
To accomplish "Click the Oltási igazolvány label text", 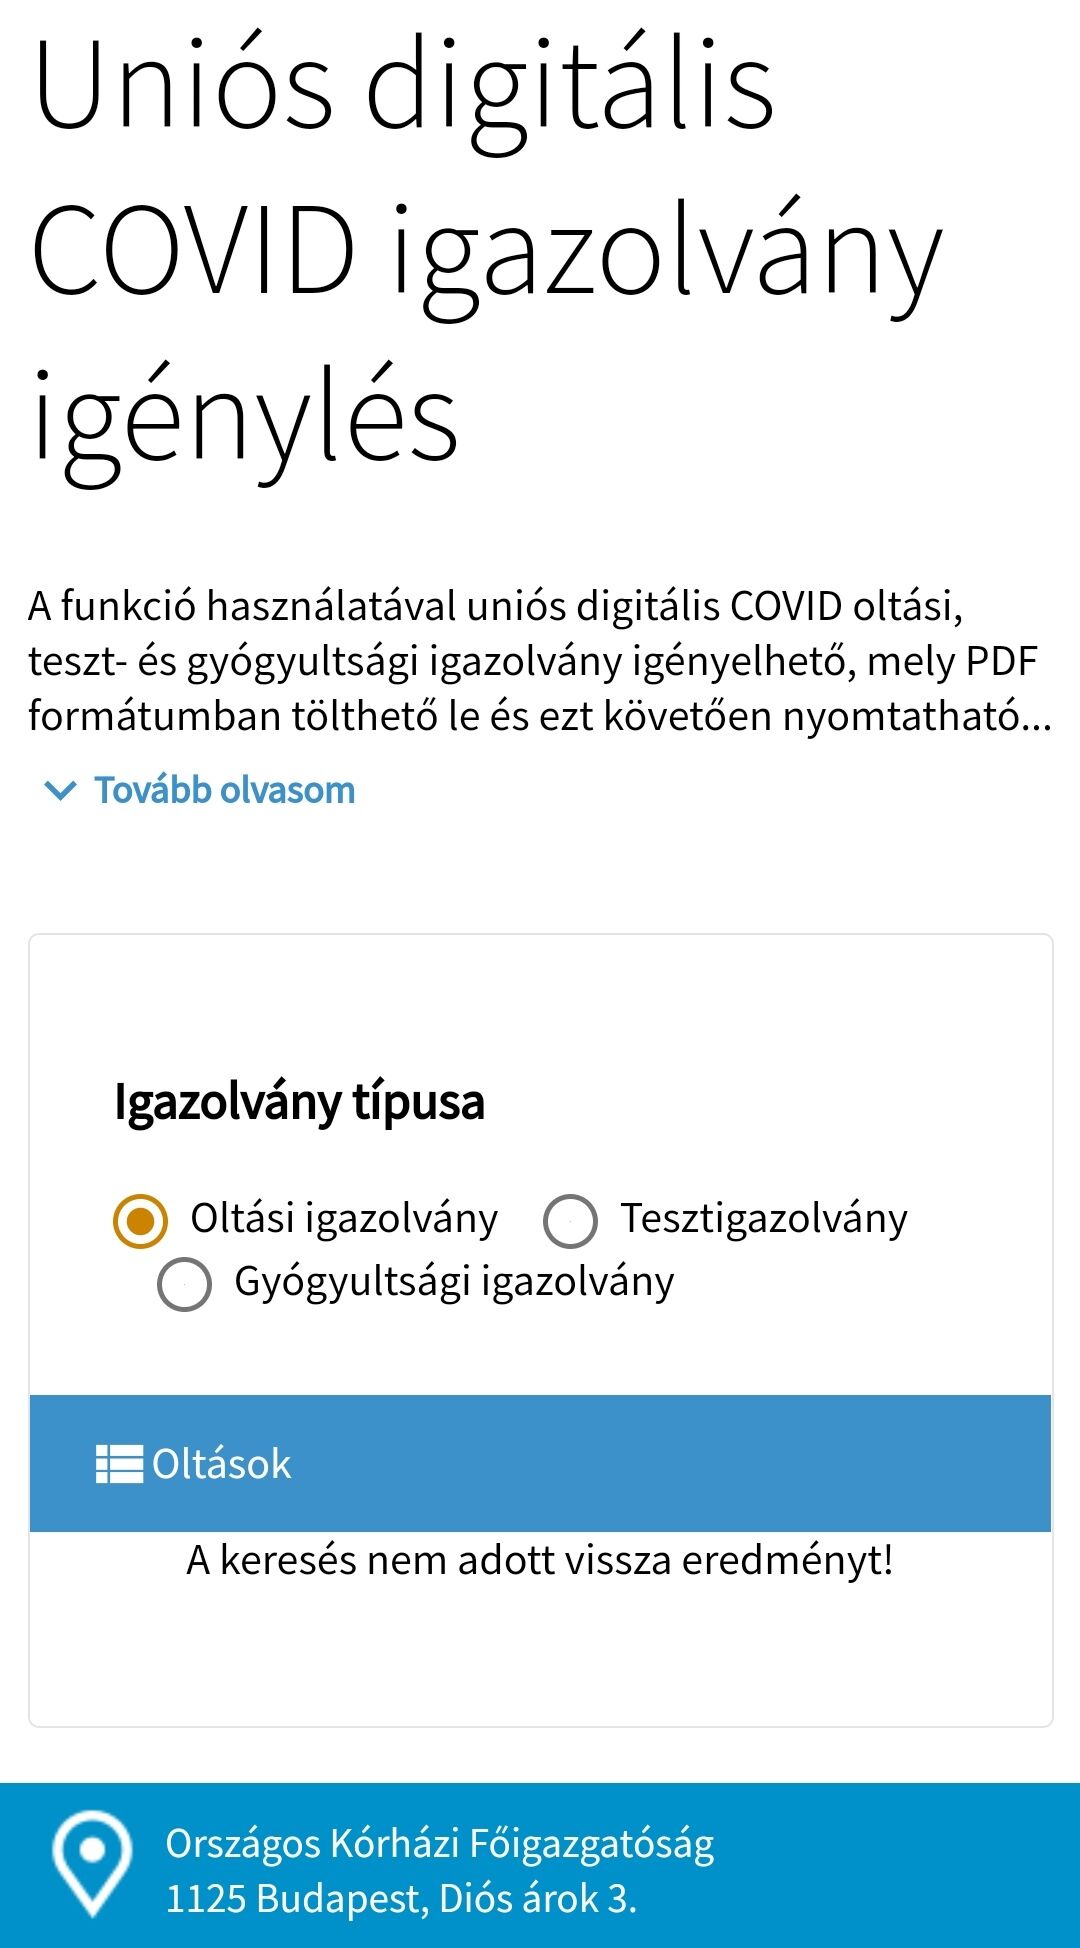I will 344,1219.
